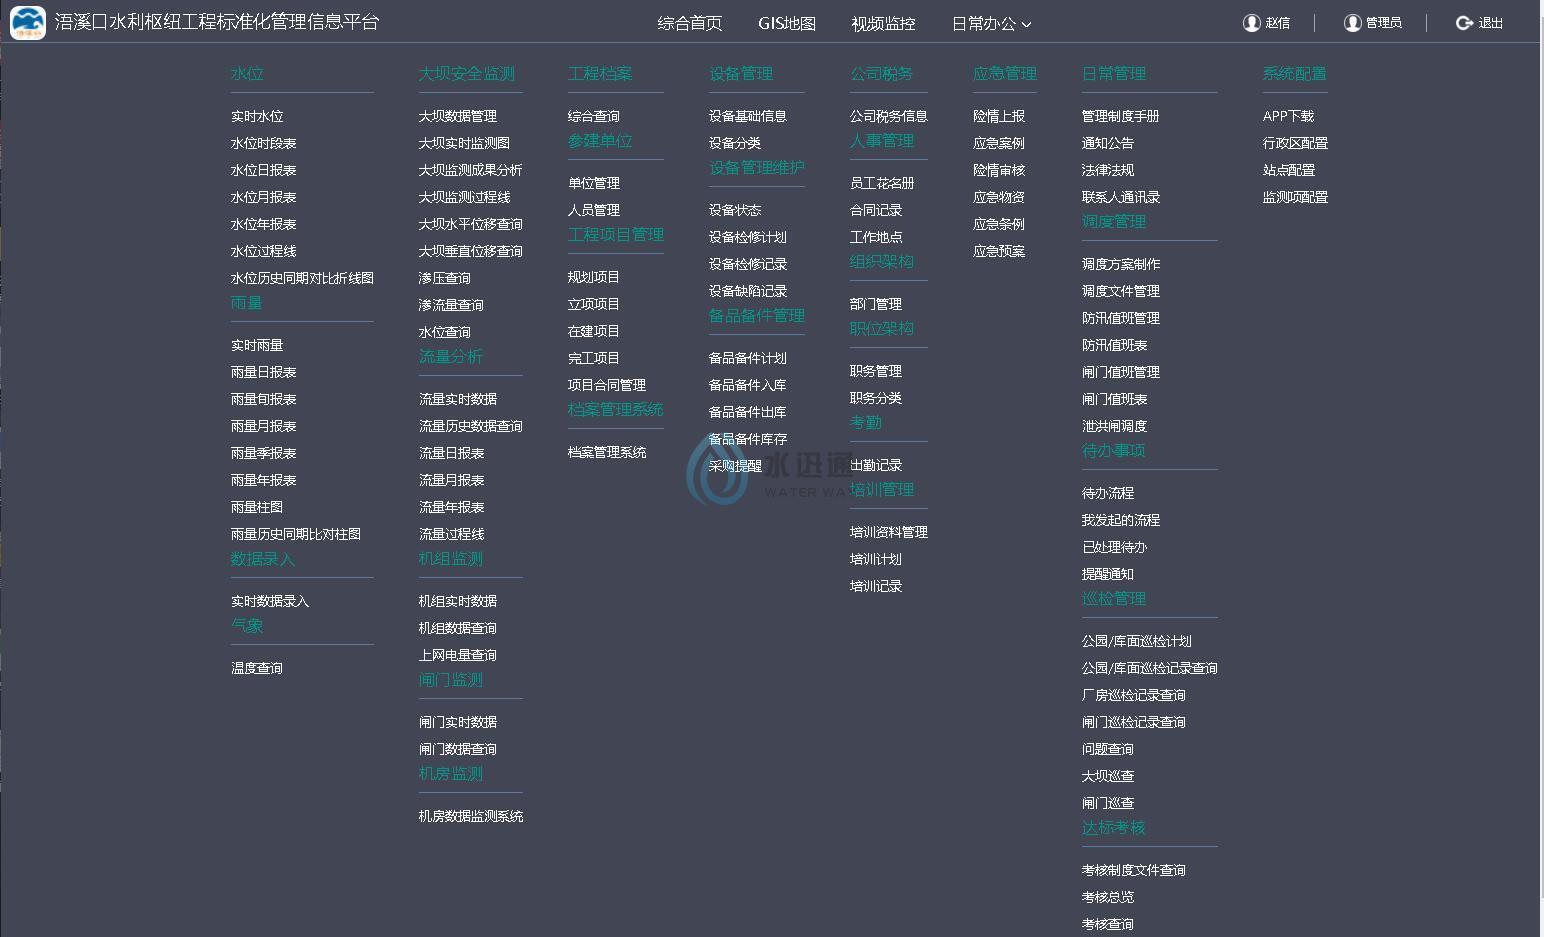This screenshot has height=937, width=1544.
Task: Open 备品备件入库
Action: pyautogui.click(x=748, y=385)
